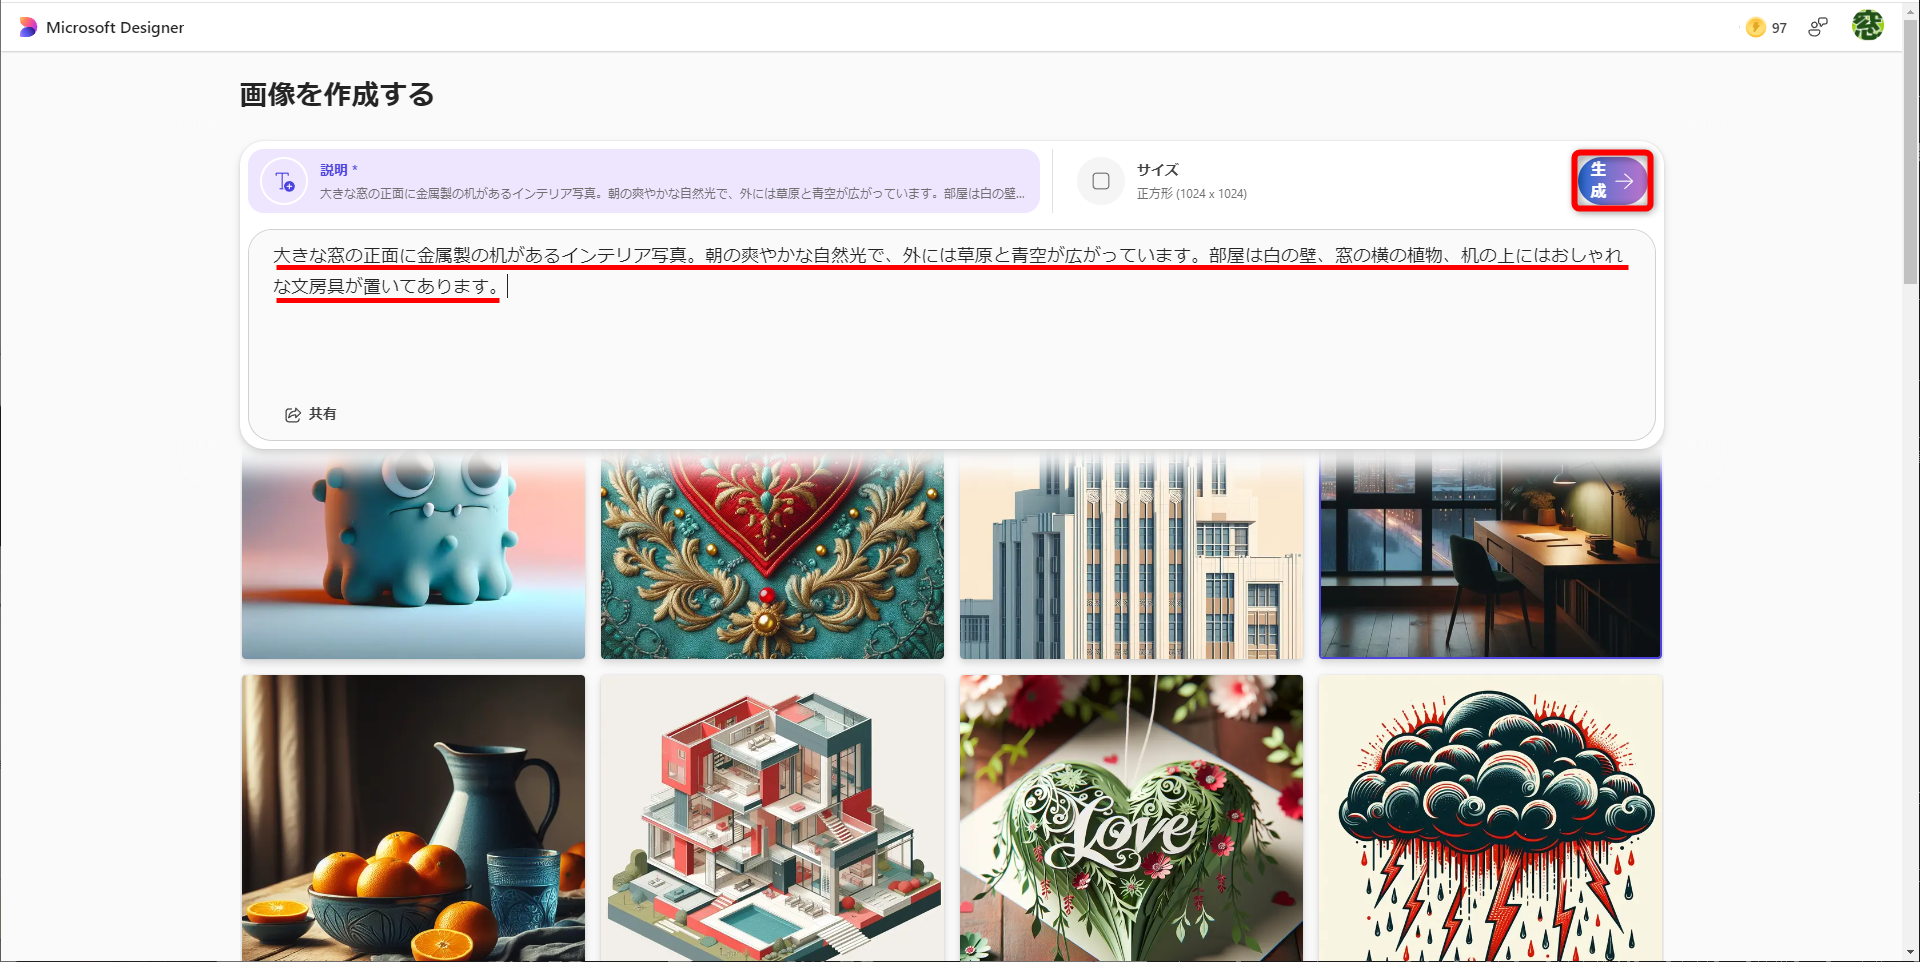
Task: Click the scrollbar up arrow
Action: (1911, 9)
